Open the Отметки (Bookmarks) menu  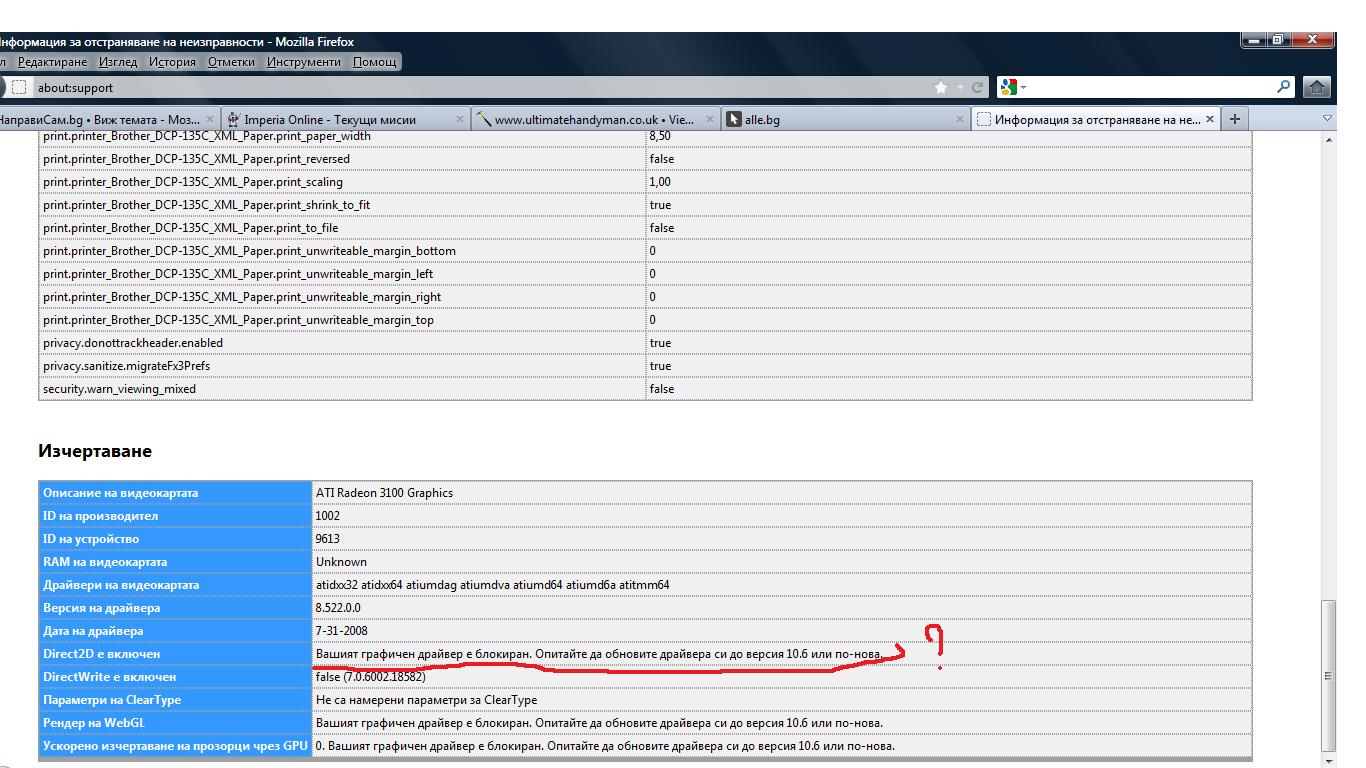[231, 62]
